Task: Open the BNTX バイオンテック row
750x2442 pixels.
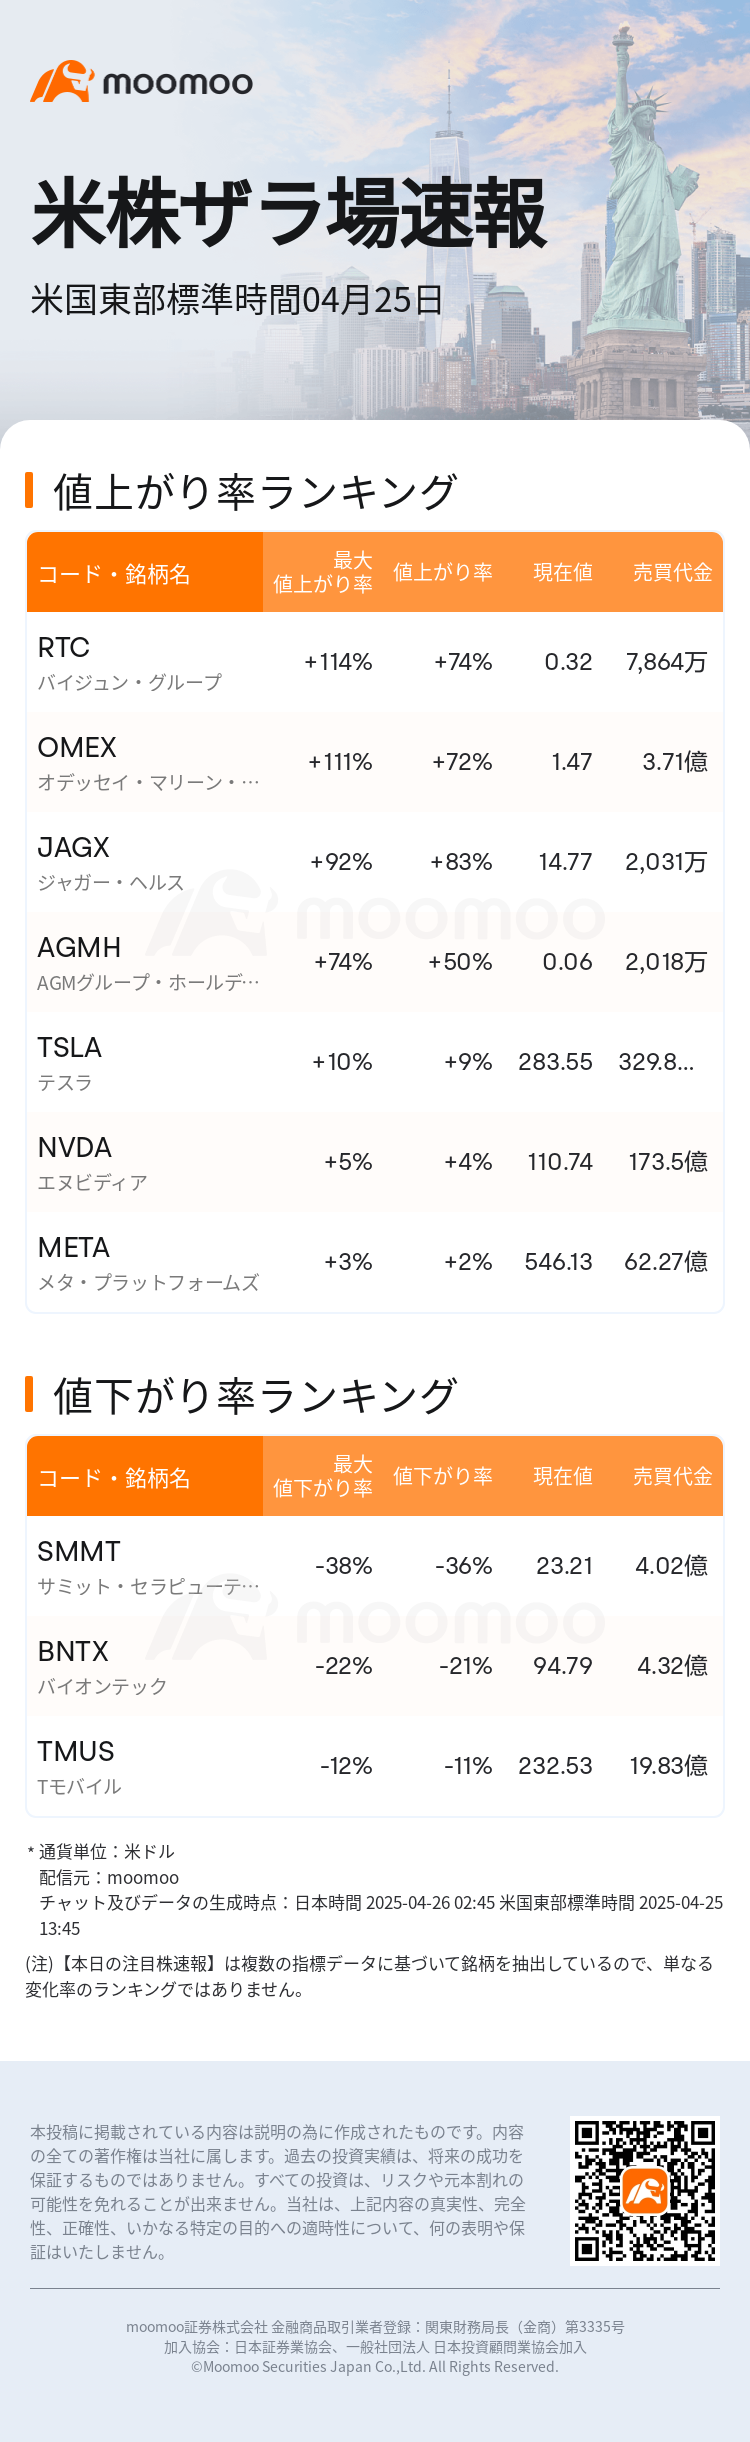Action: pyautogui.click(x=374, y=1666)
